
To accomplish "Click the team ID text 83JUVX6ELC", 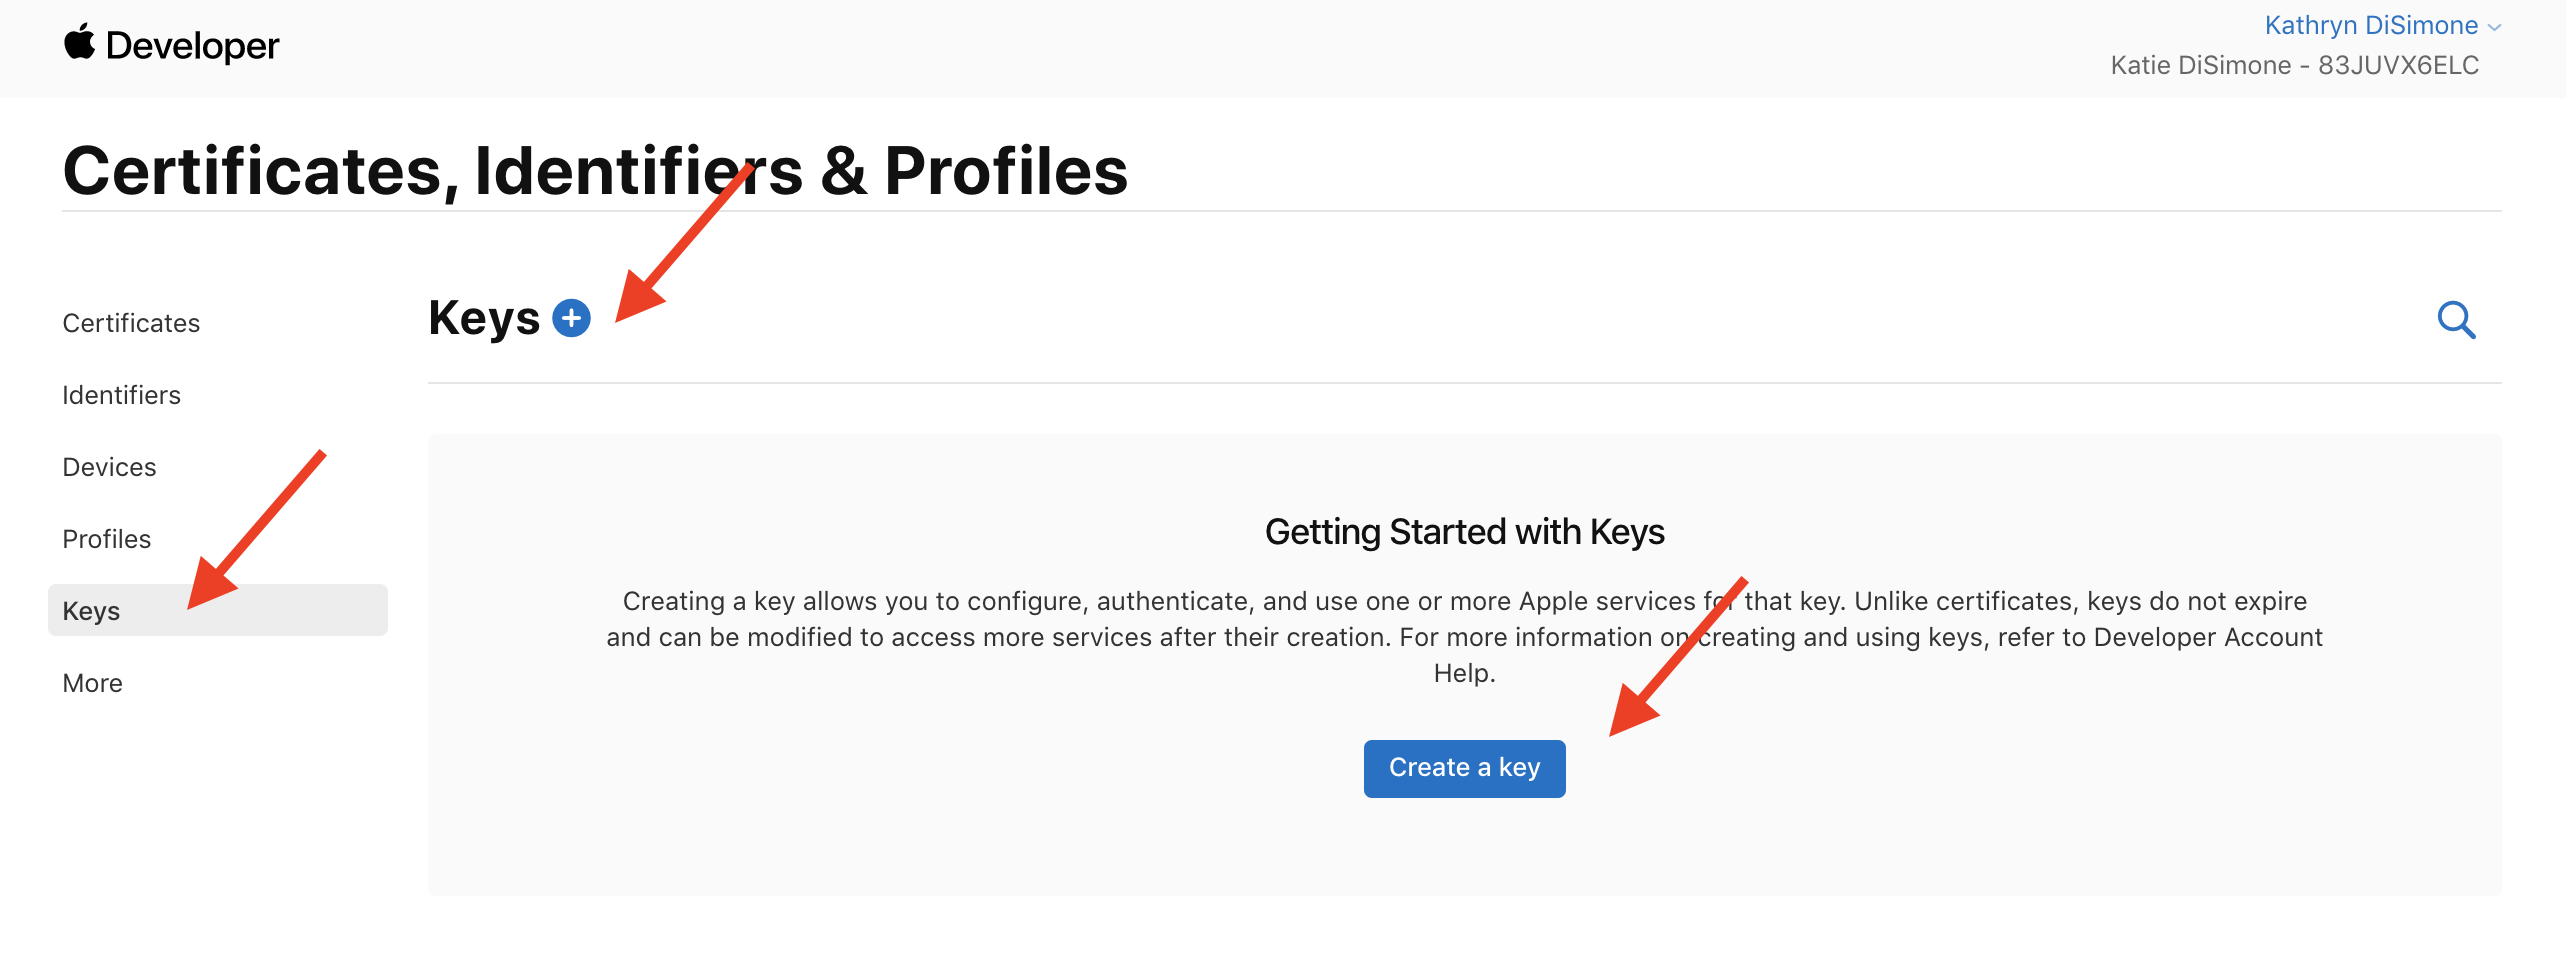I will (2398, 66).
